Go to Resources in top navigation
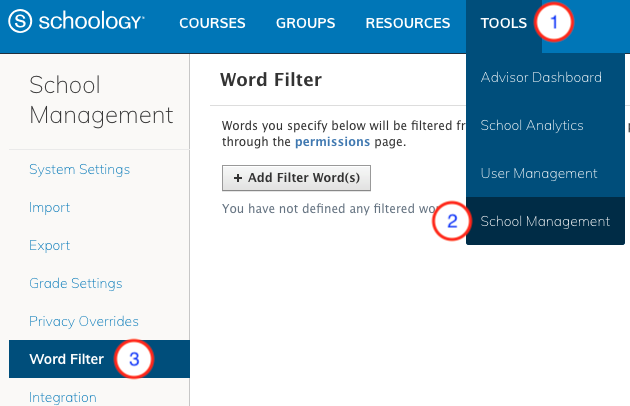 (x=407, y=23)
